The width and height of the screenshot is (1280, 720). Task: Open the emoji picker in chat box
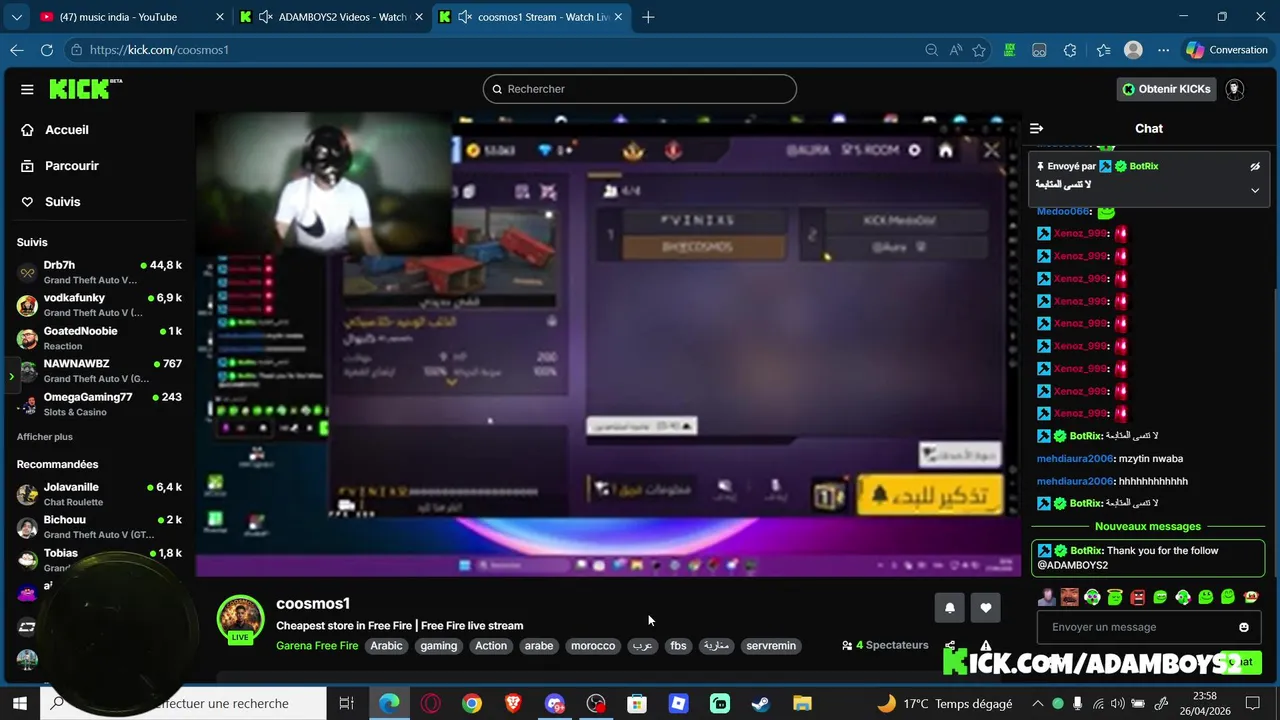pos(1244,627)
